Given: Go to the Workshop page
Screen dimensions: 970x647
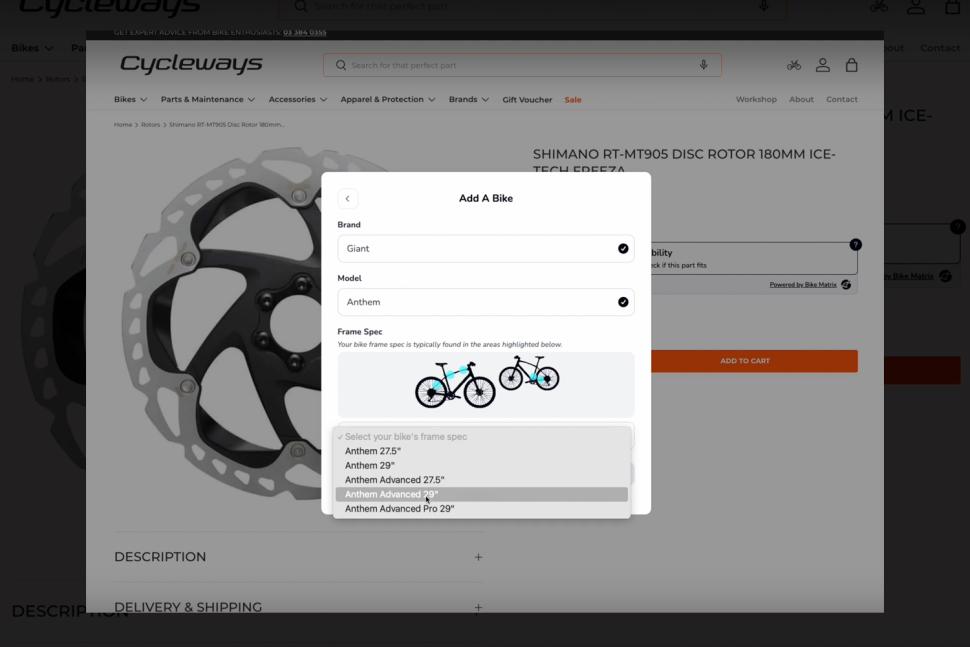Looking at the screenshot, I should pos(756,100).
